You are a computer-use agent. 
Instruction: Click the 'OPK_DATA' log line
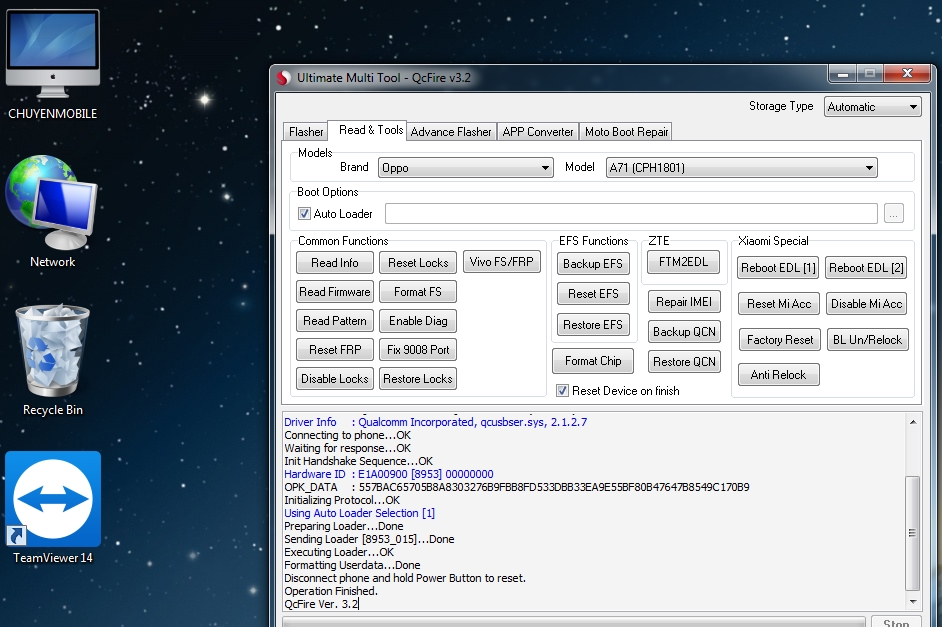(x=517, y=487)
